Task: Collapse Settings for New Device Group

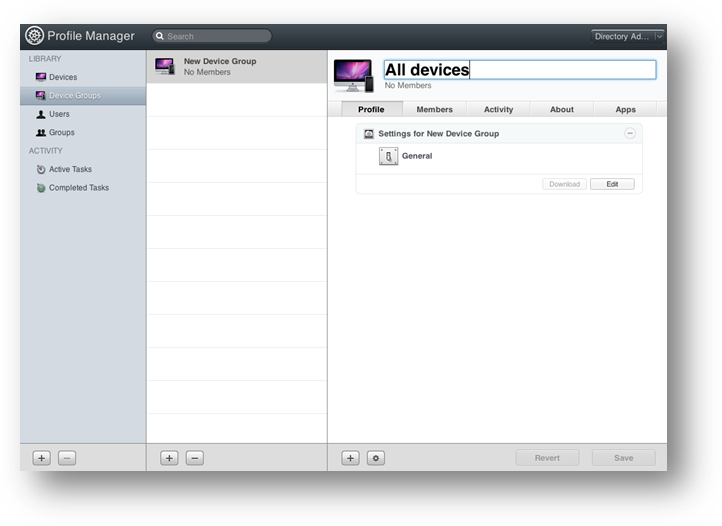Action: tap(630, 133)
